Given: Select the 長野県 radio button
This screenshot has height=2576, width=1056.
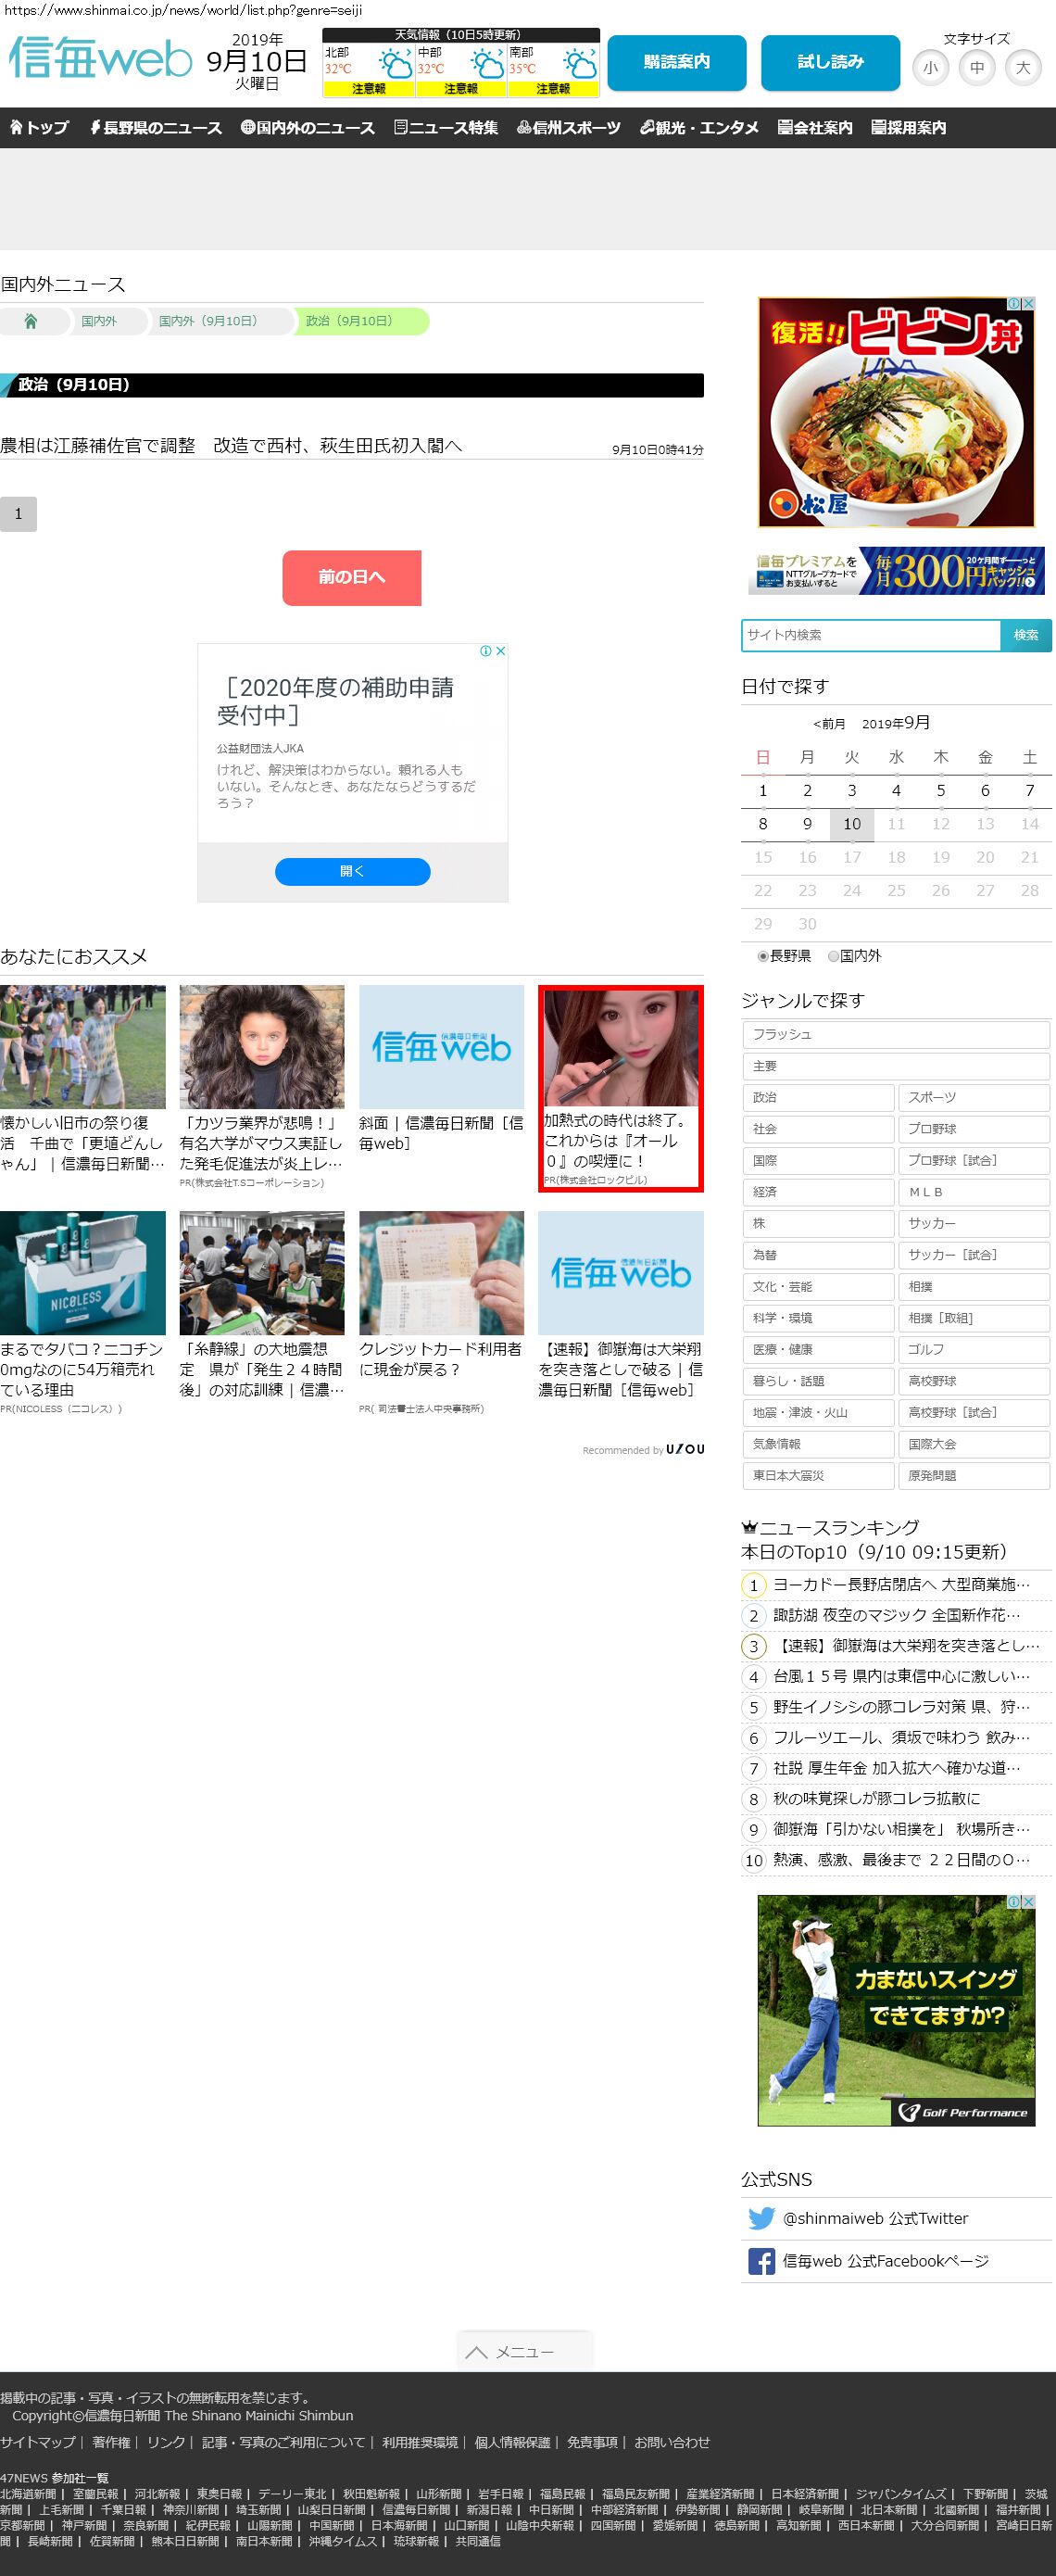Looking at the screenshot, I should [763, 956].
